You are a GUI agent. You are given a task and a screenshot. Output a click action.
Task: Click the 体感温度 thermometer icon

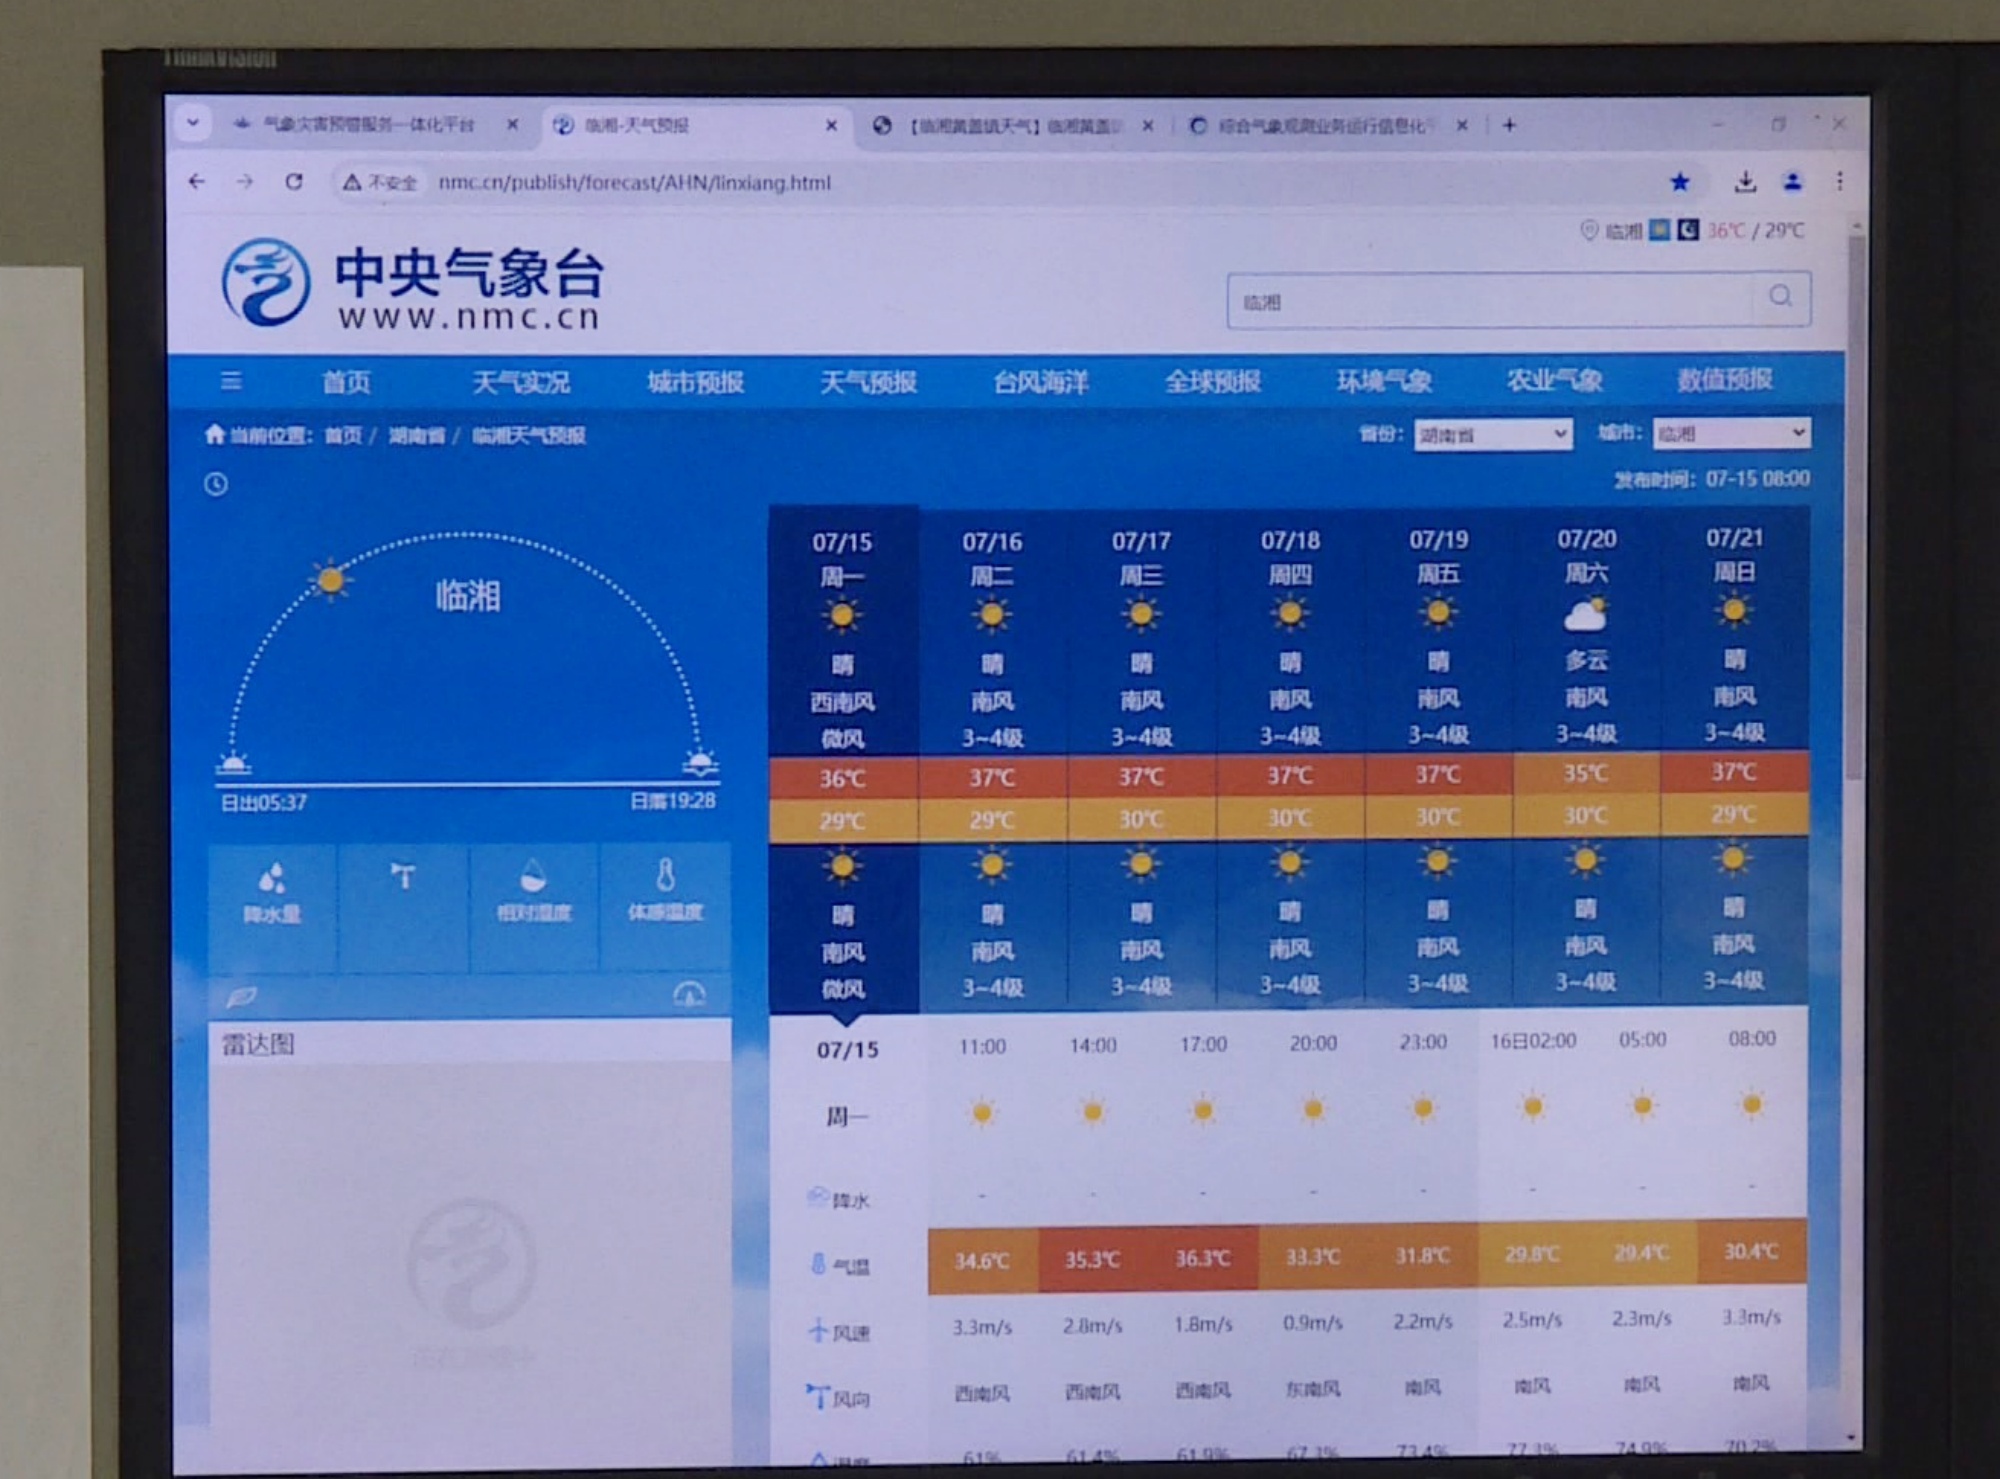(665, 875)
